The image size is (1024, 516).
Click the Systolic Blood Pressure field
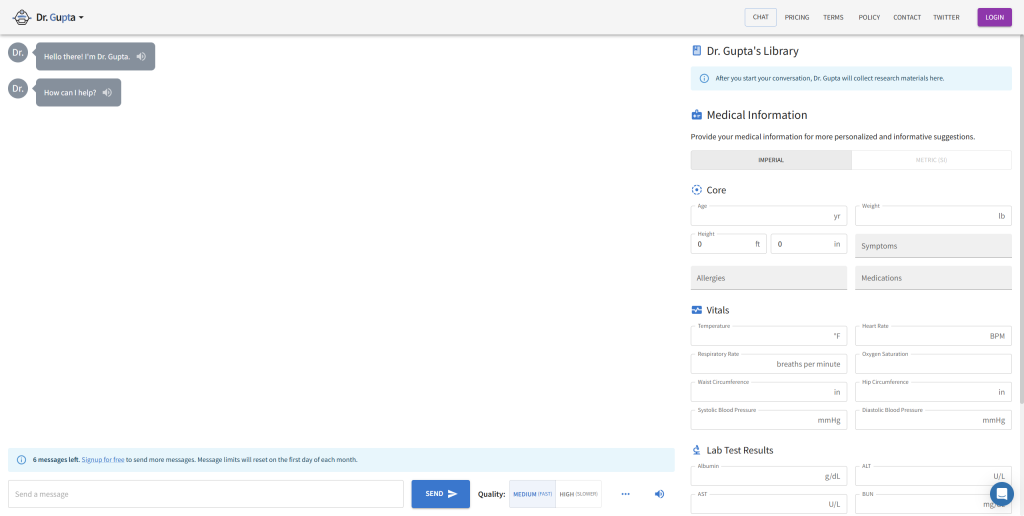(x=769, y=420)
